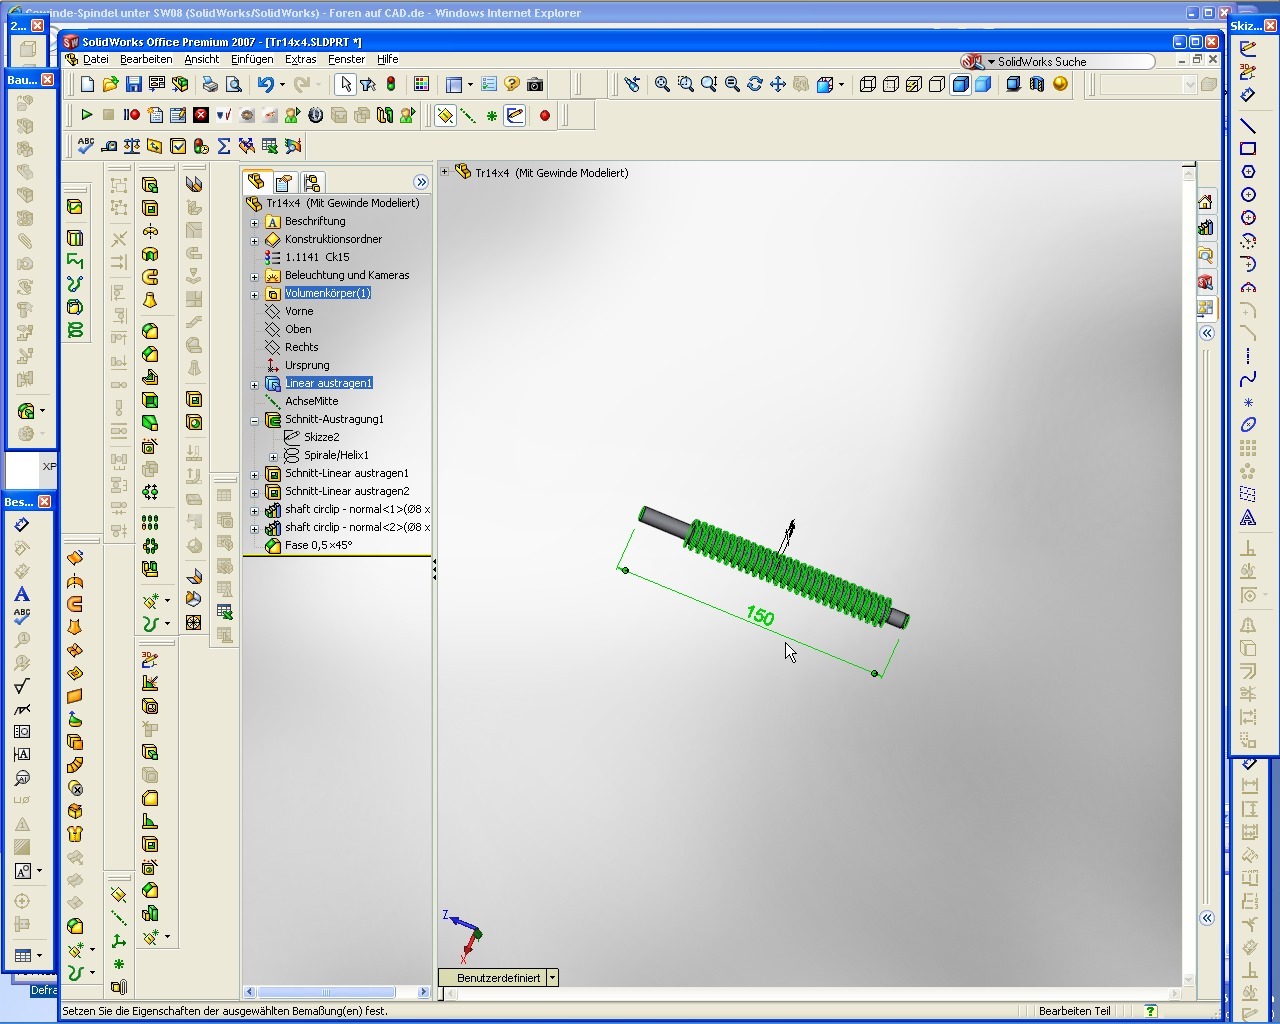Switch to the PropertyManager tab
Screen dimensions: 1280x1024
[x=284, y=182]
